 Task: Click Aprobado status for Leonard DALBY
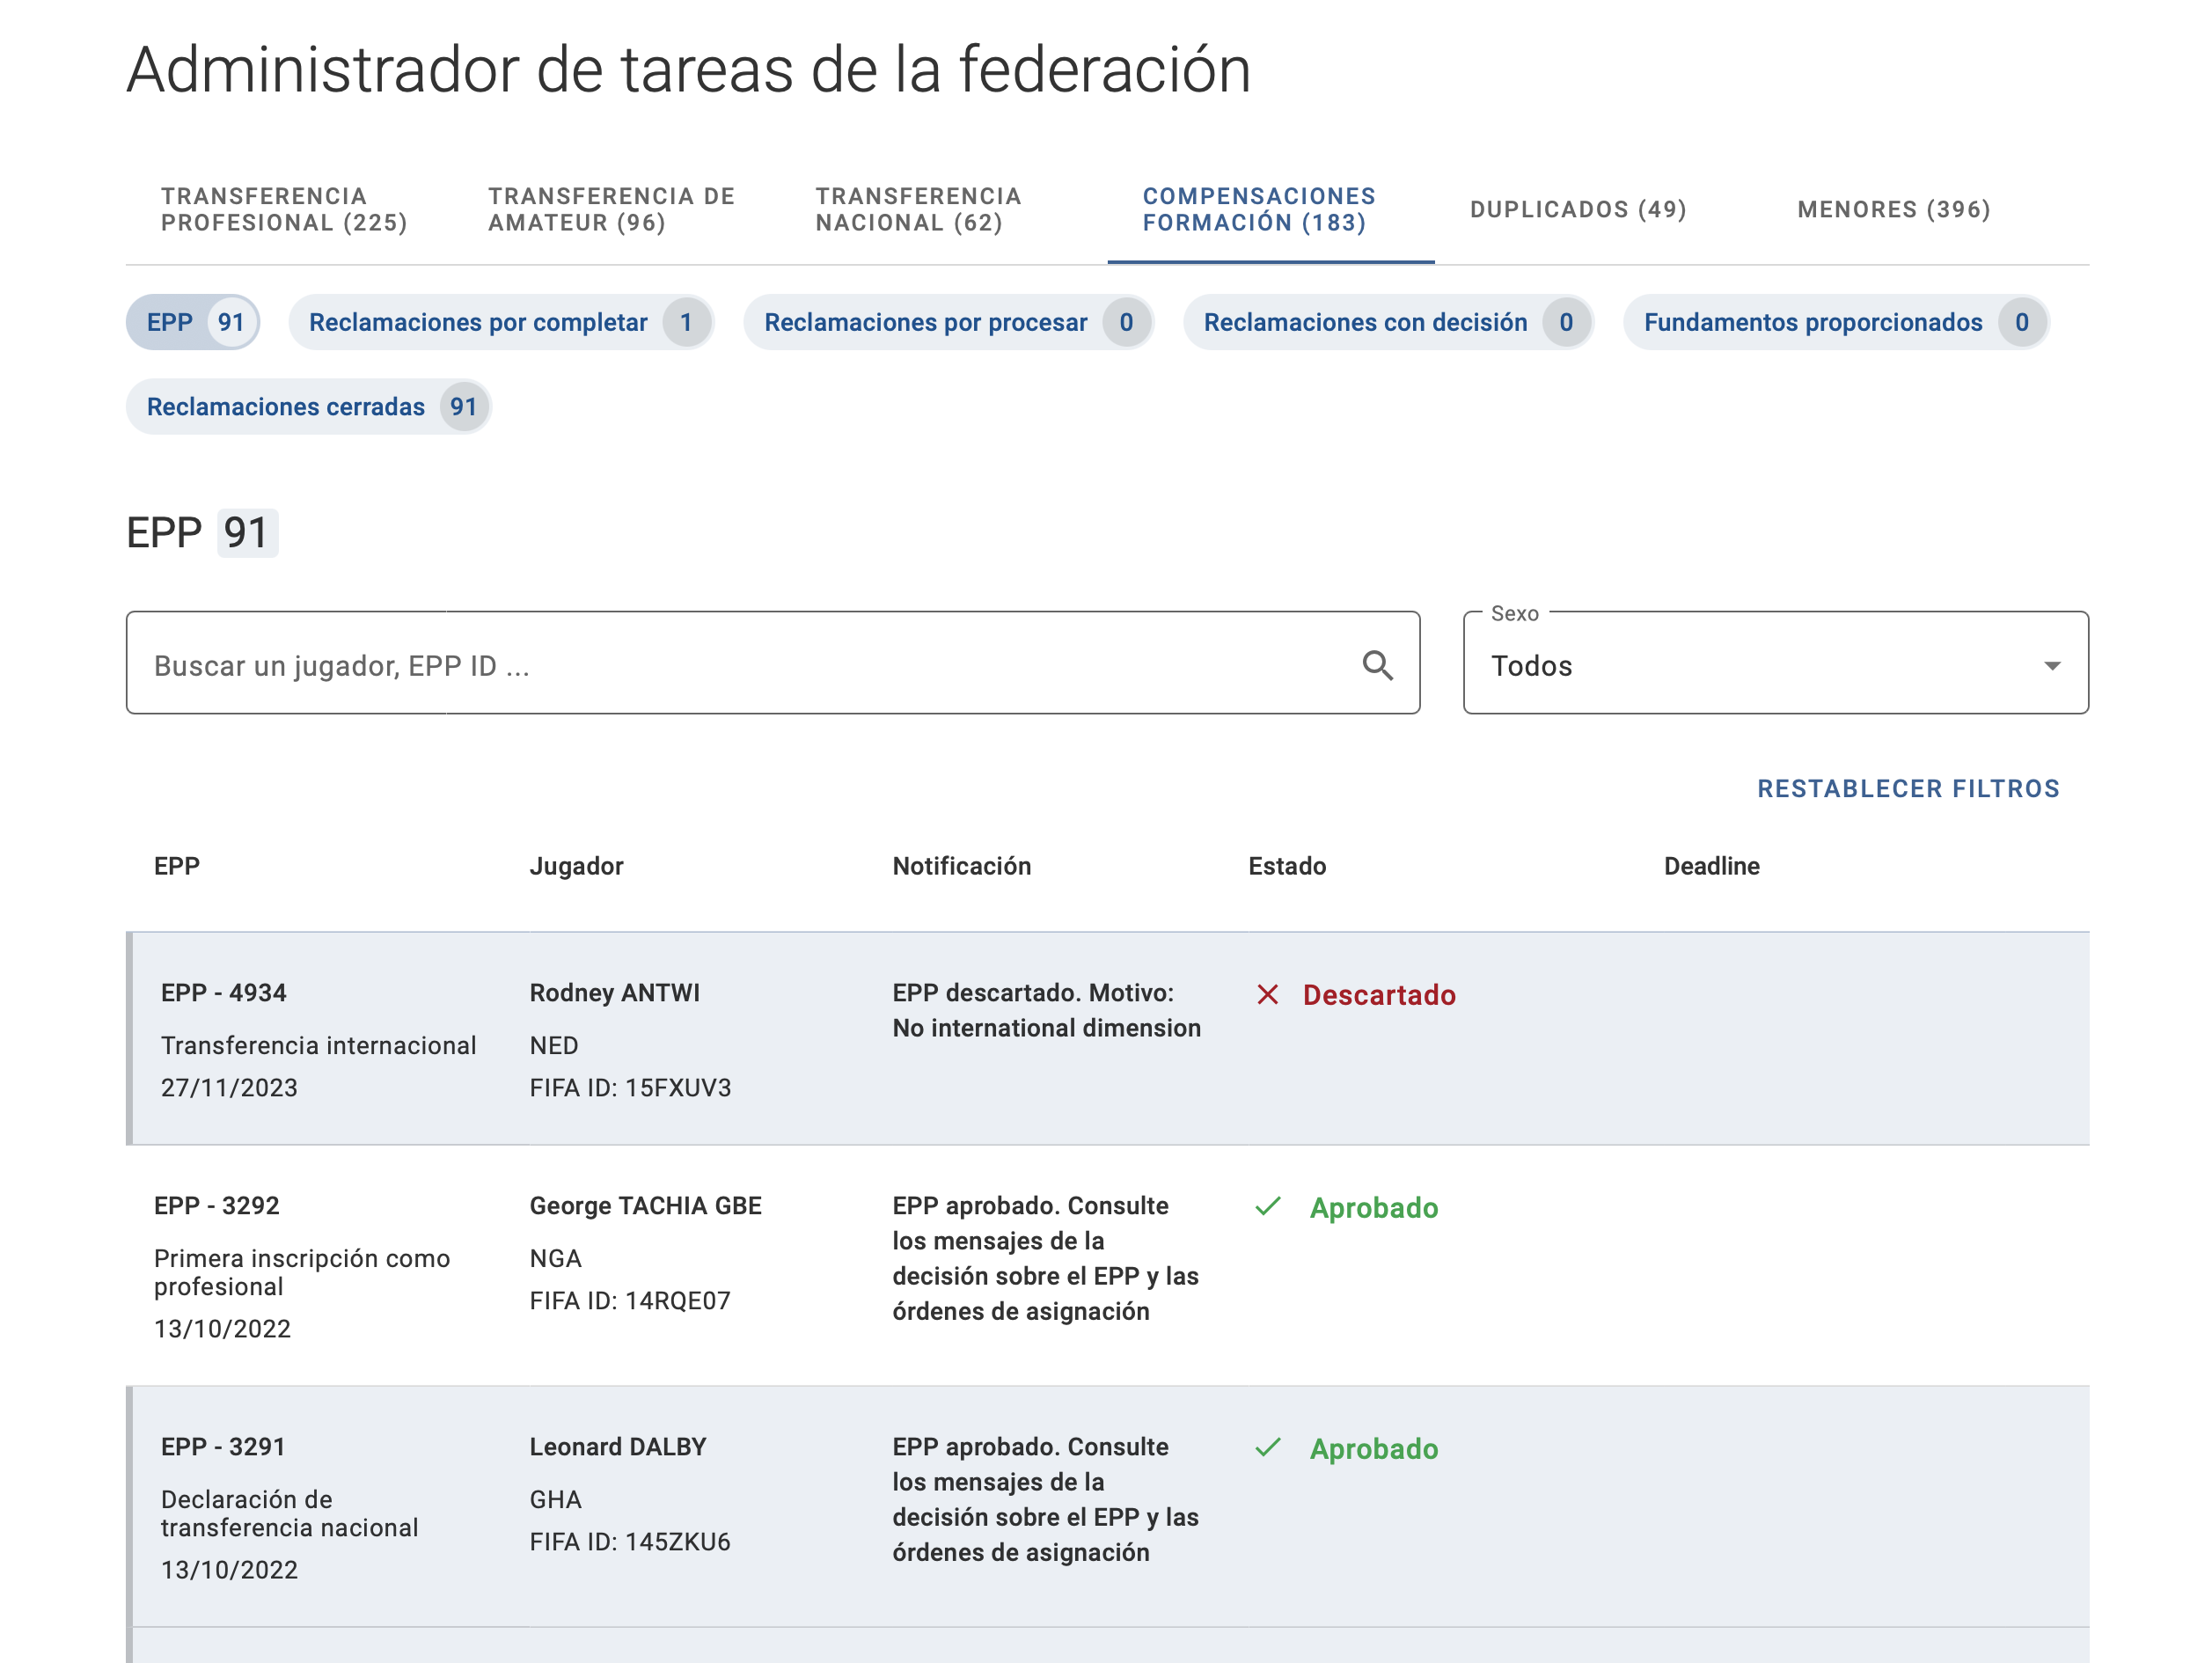click(1374, 1449)
